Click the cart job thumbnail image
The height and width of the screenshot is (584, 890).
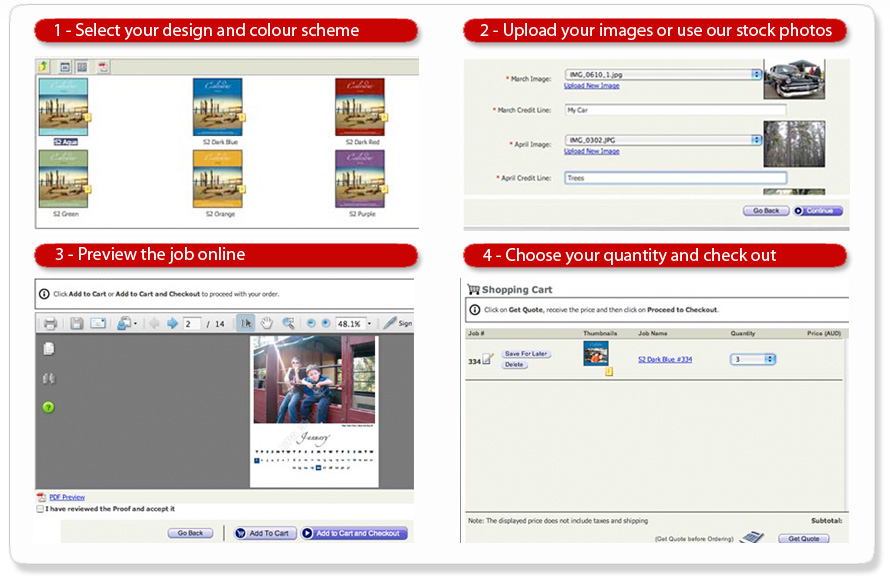[x=596, y=354]
